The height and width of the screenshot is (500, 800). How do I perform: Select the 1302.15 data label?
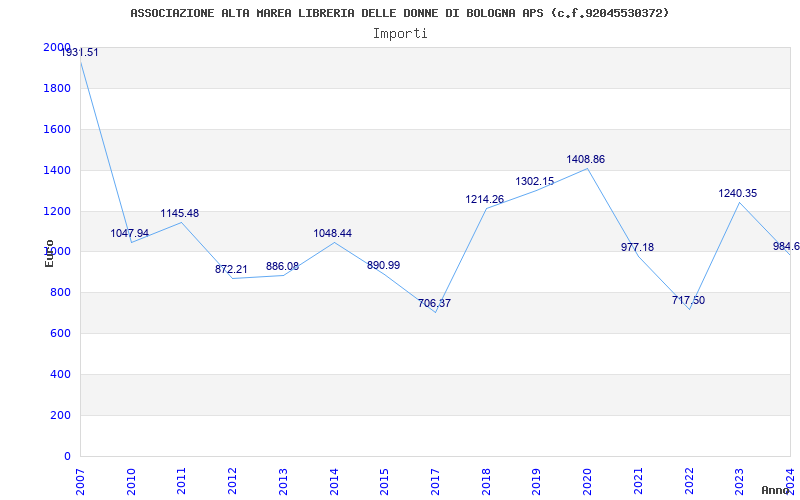pos(534,181)
